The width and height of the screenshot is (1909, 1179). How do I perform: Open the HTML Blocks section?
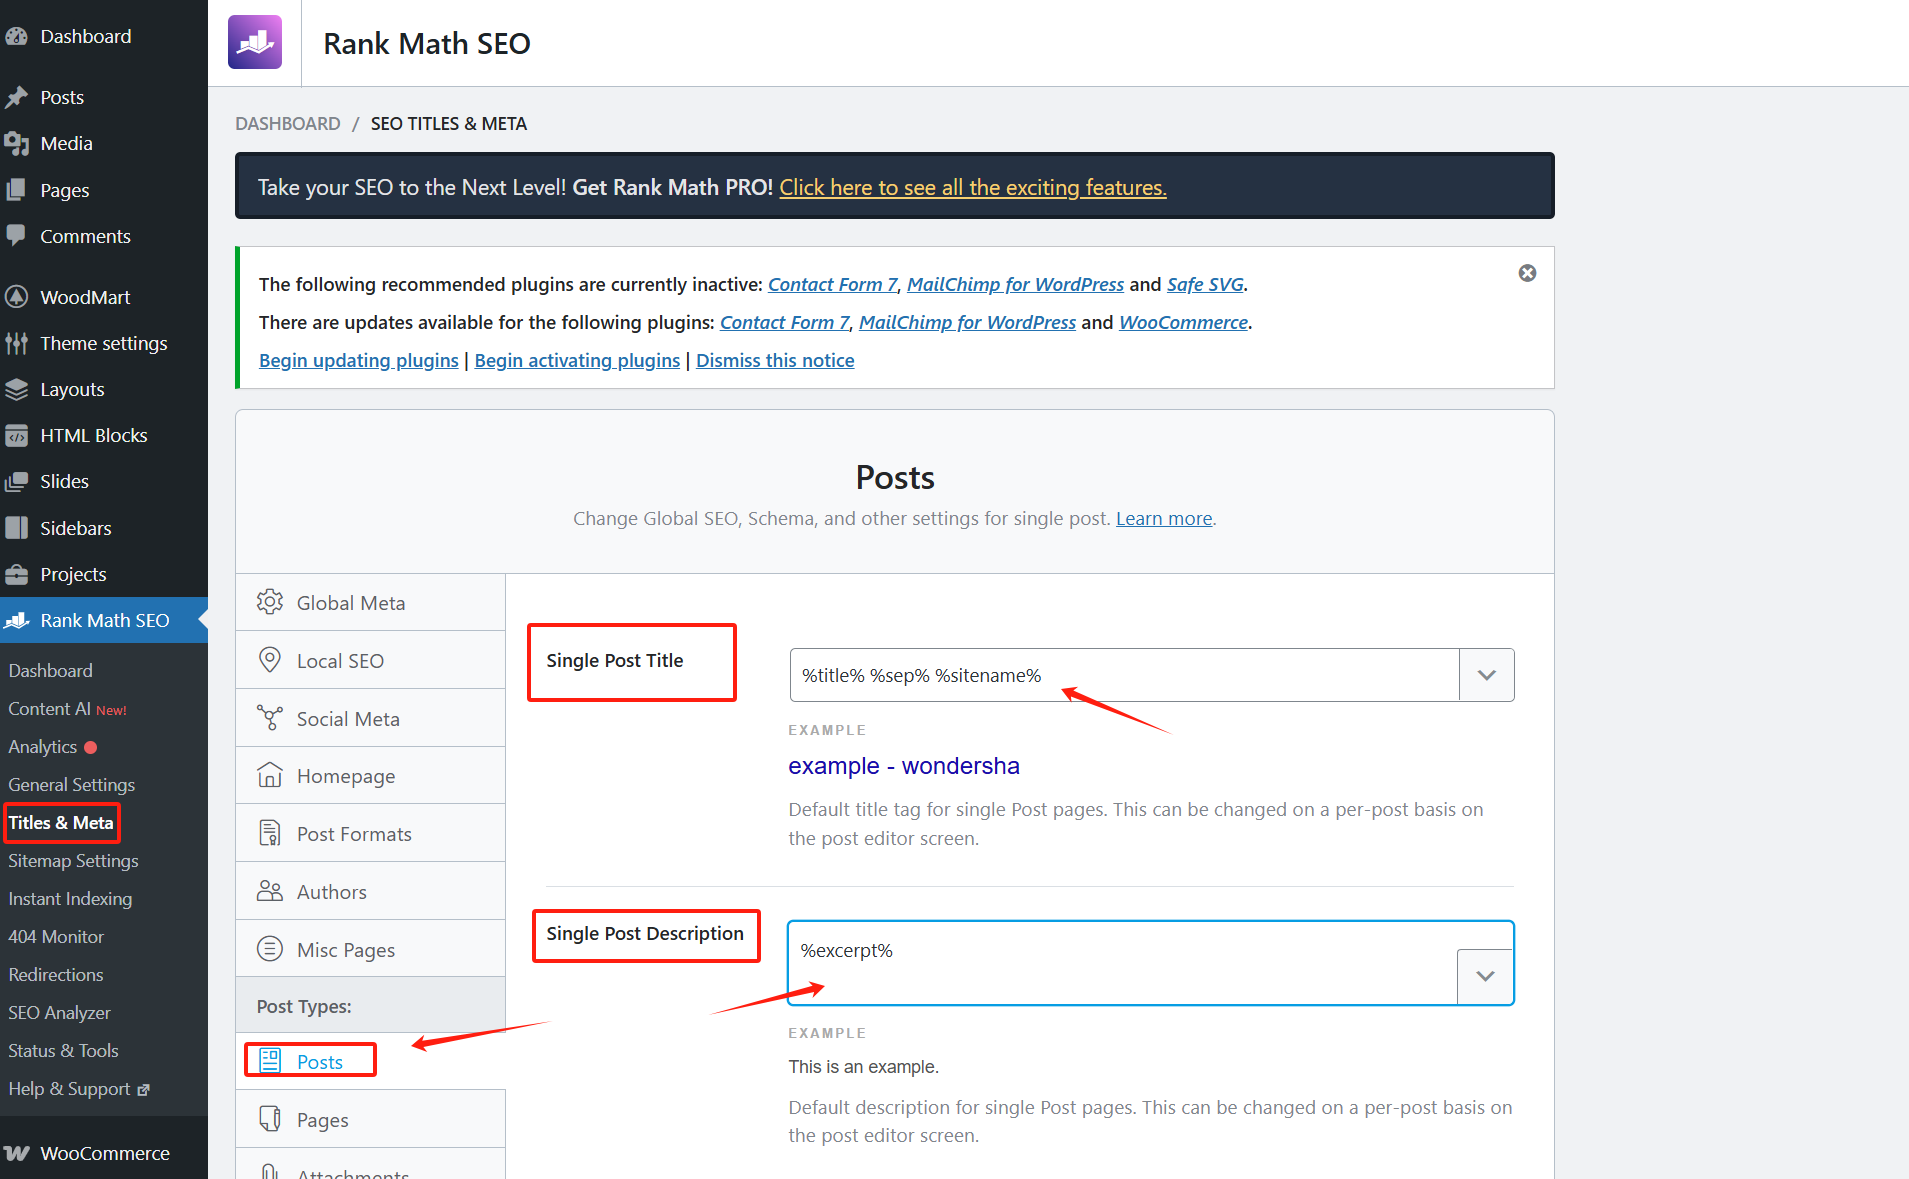93,435
